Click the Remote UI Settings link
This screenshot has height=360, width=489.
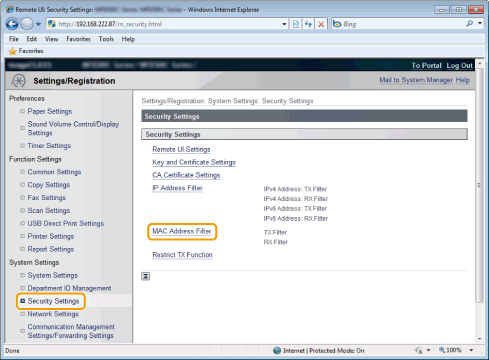pyautogui.click(x=181, y=149)
